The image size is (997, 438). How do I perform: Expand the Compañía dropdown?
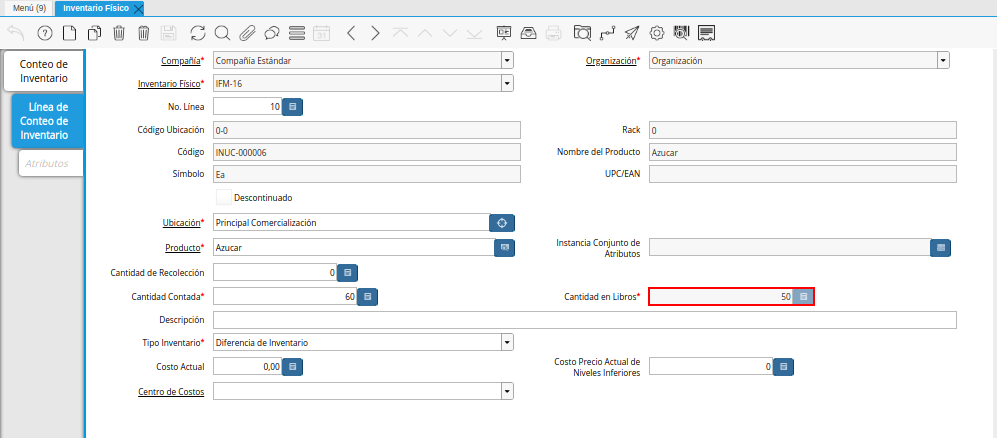pyautogui.click(x=507, y=60)
